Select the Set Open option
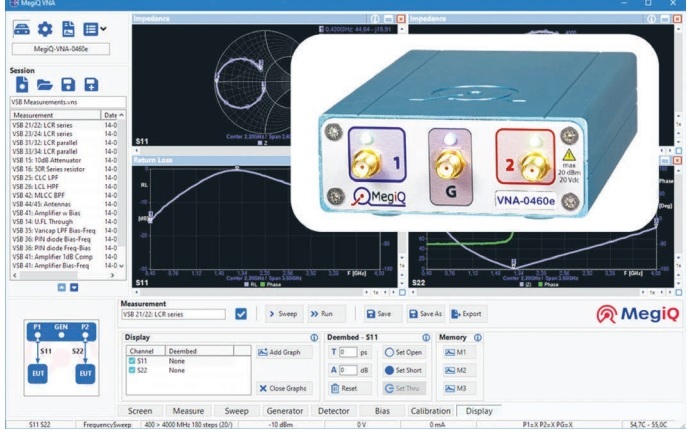The width and height of the screenshot is (692, 435). click(x=403, y=352)
